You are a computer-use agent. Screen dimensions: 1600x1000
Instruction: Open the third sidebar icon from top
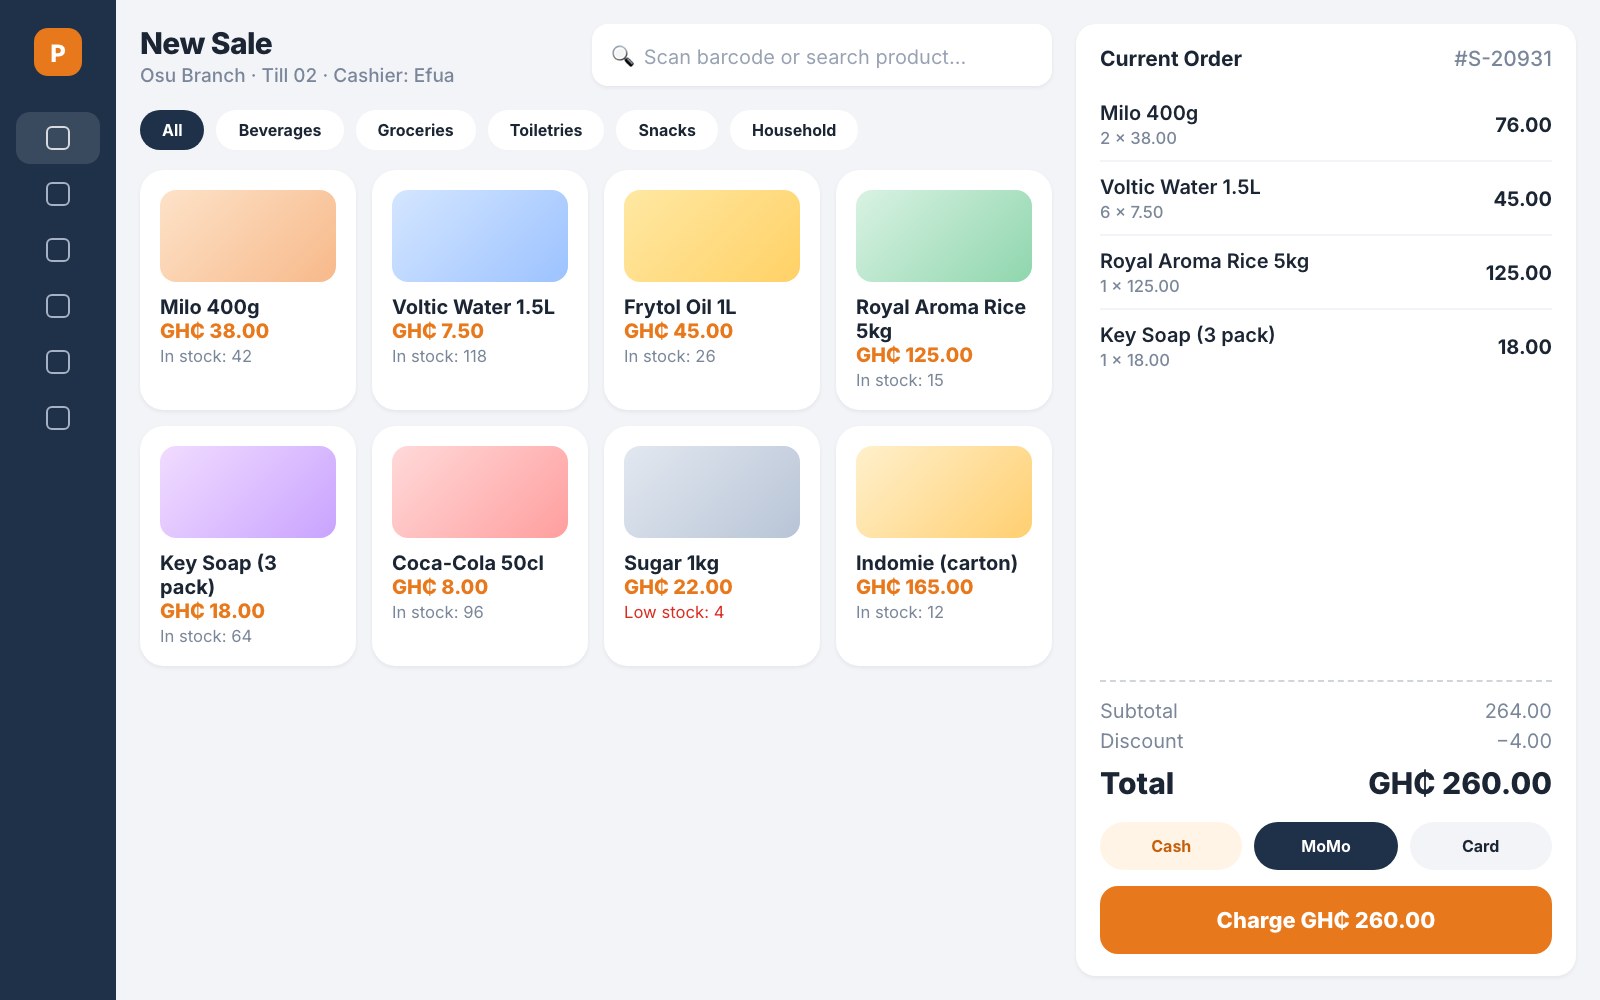coord(58,250)
